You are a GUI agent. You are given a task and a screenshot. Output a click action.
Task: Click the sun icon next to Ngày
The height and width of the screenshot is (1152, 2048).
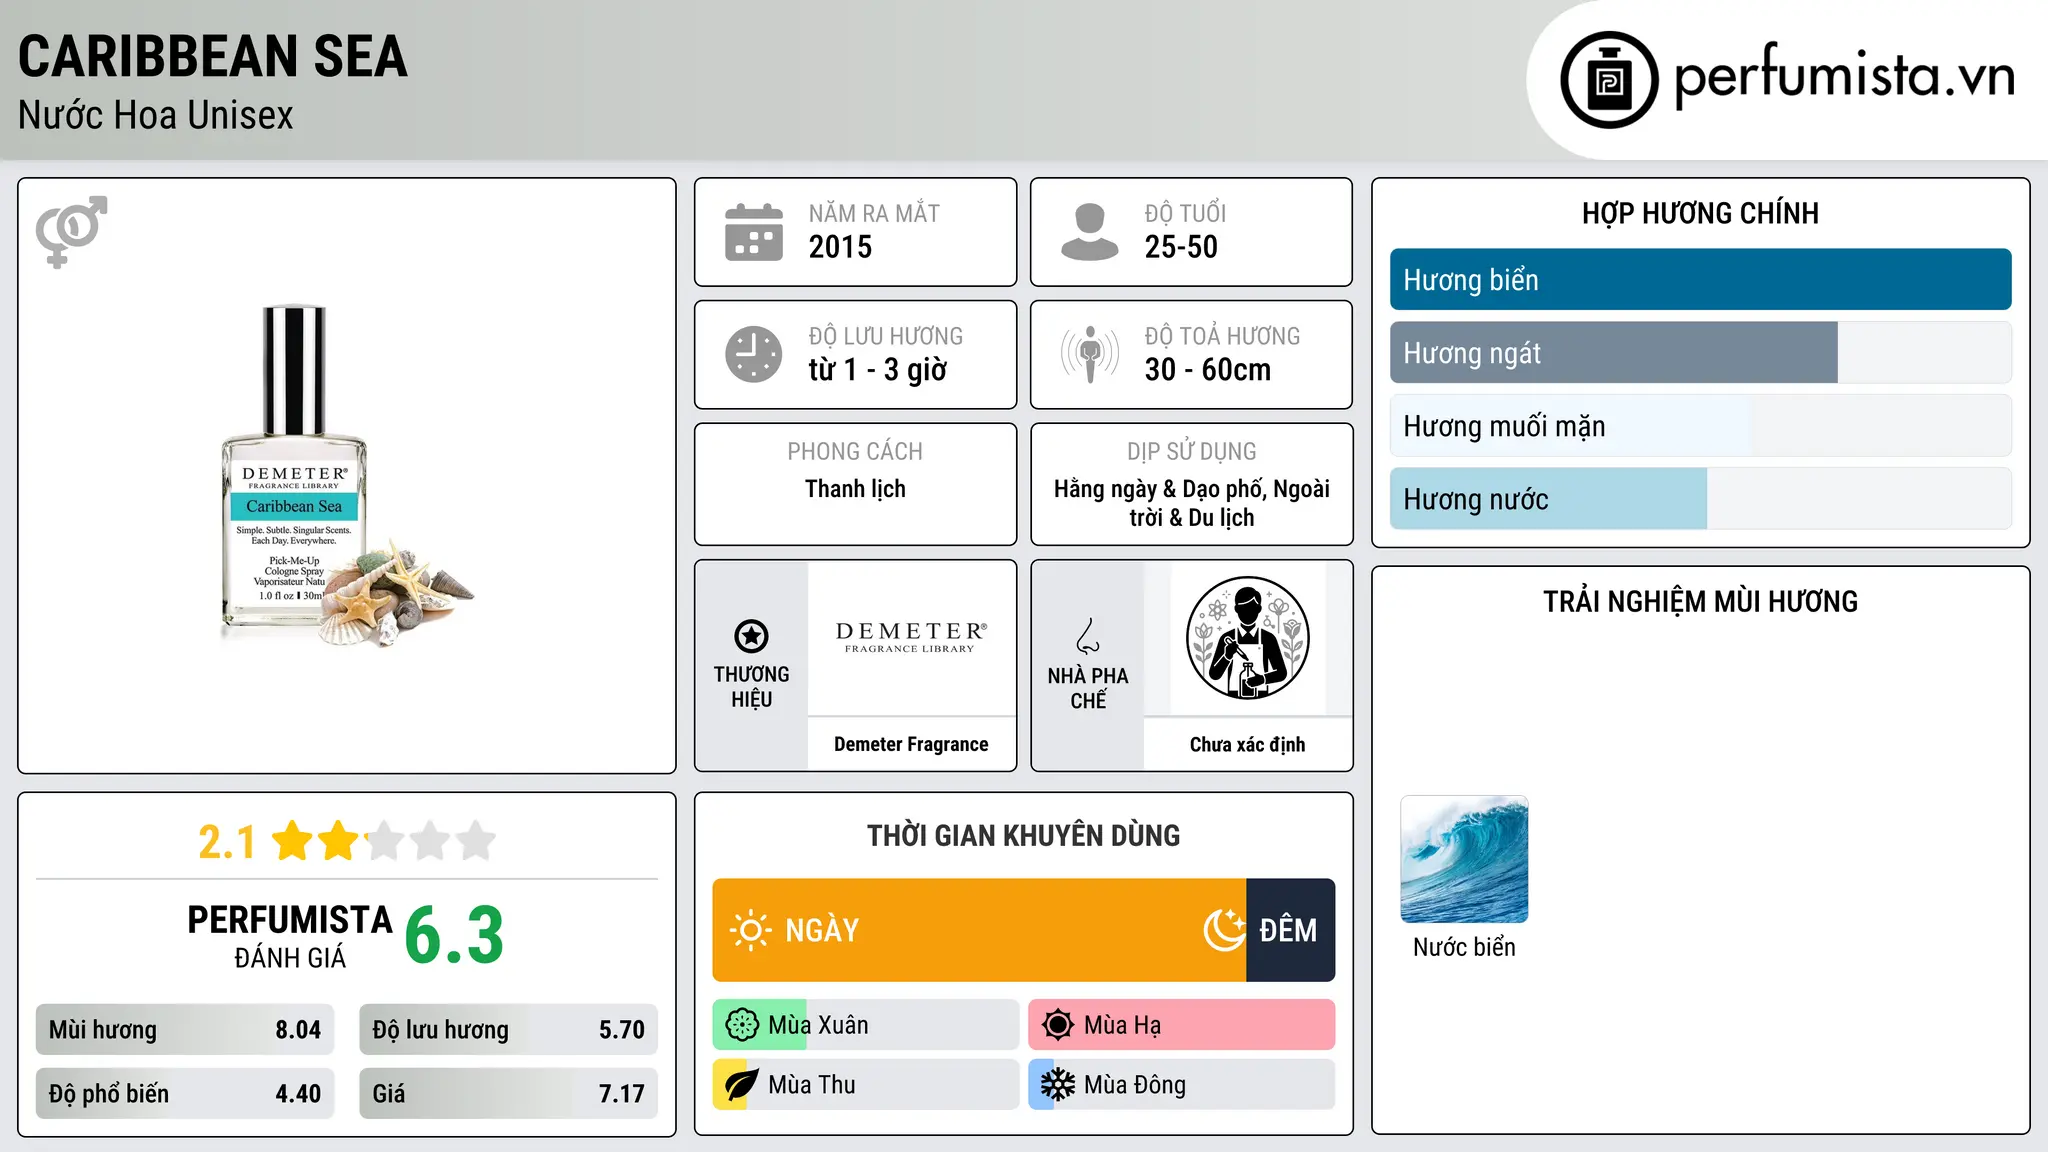tap(750, 930)
